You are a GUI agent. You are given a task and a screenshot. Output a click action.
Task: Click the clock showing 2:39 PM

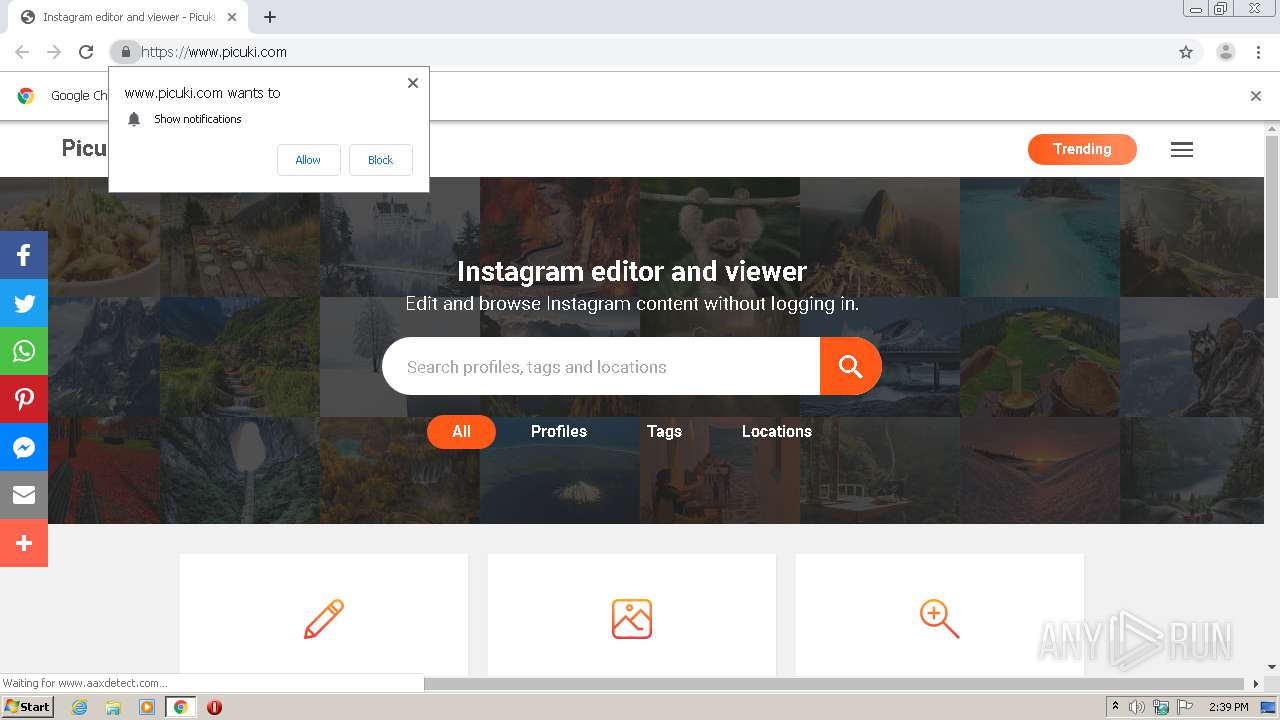pos(1228,707)
